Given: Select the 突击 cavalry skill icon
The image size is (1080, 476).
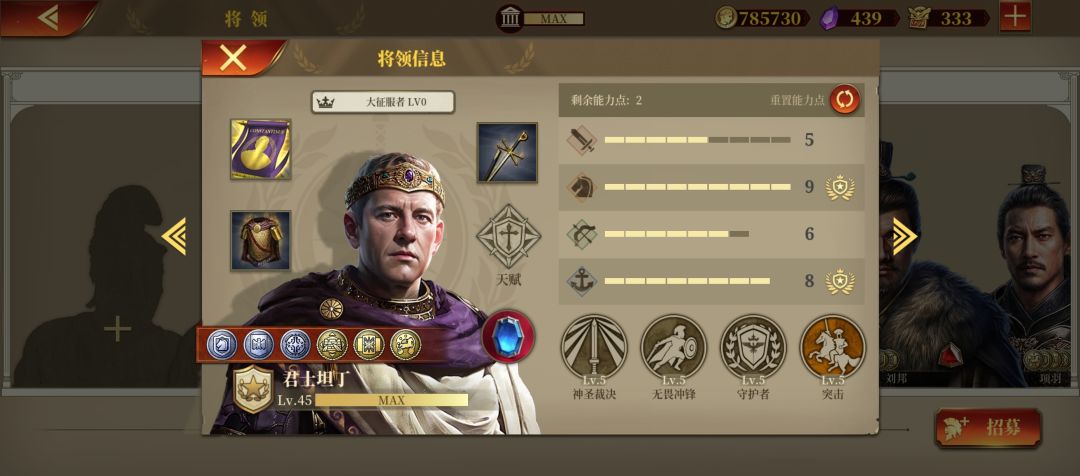Looking at the screenshot, I should click(x=833, y=347).
